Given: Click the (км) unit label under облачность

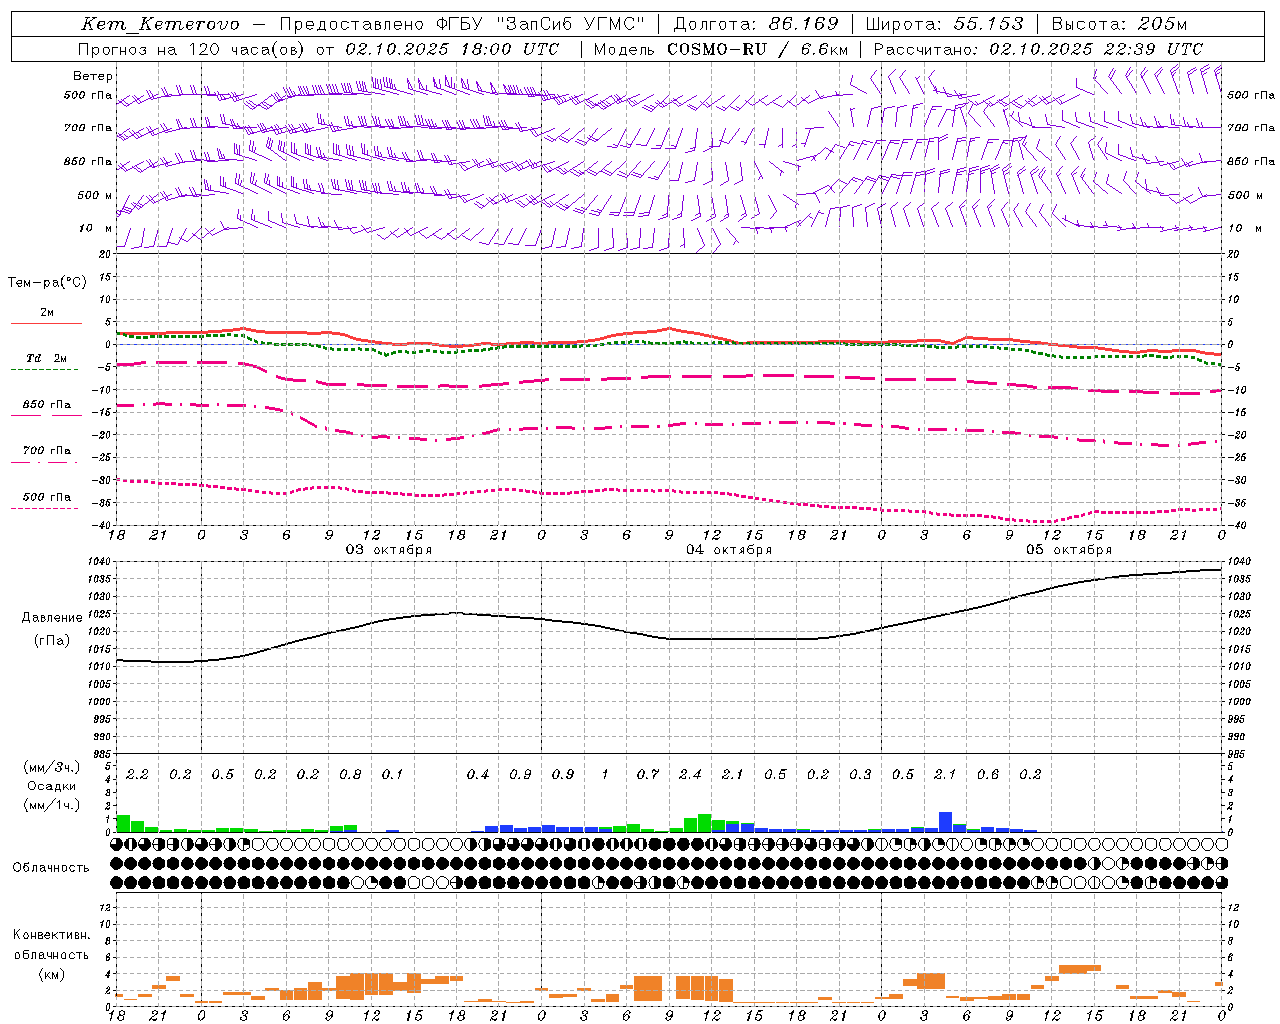Looking at the screenshot, I should 52,974.
